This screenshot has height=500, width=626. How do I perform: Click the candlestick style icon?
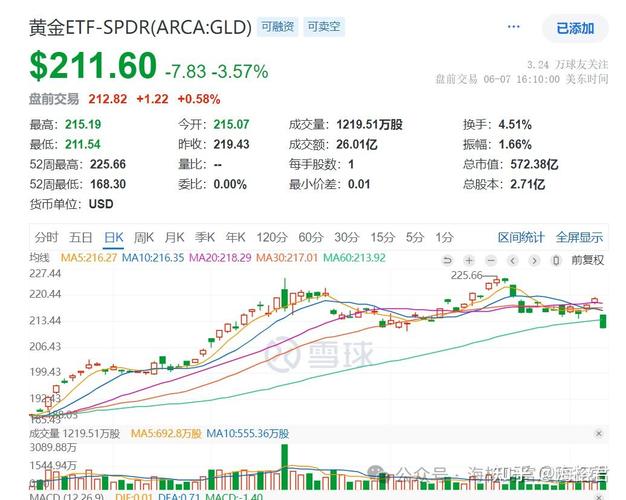(x=555, y=260)
